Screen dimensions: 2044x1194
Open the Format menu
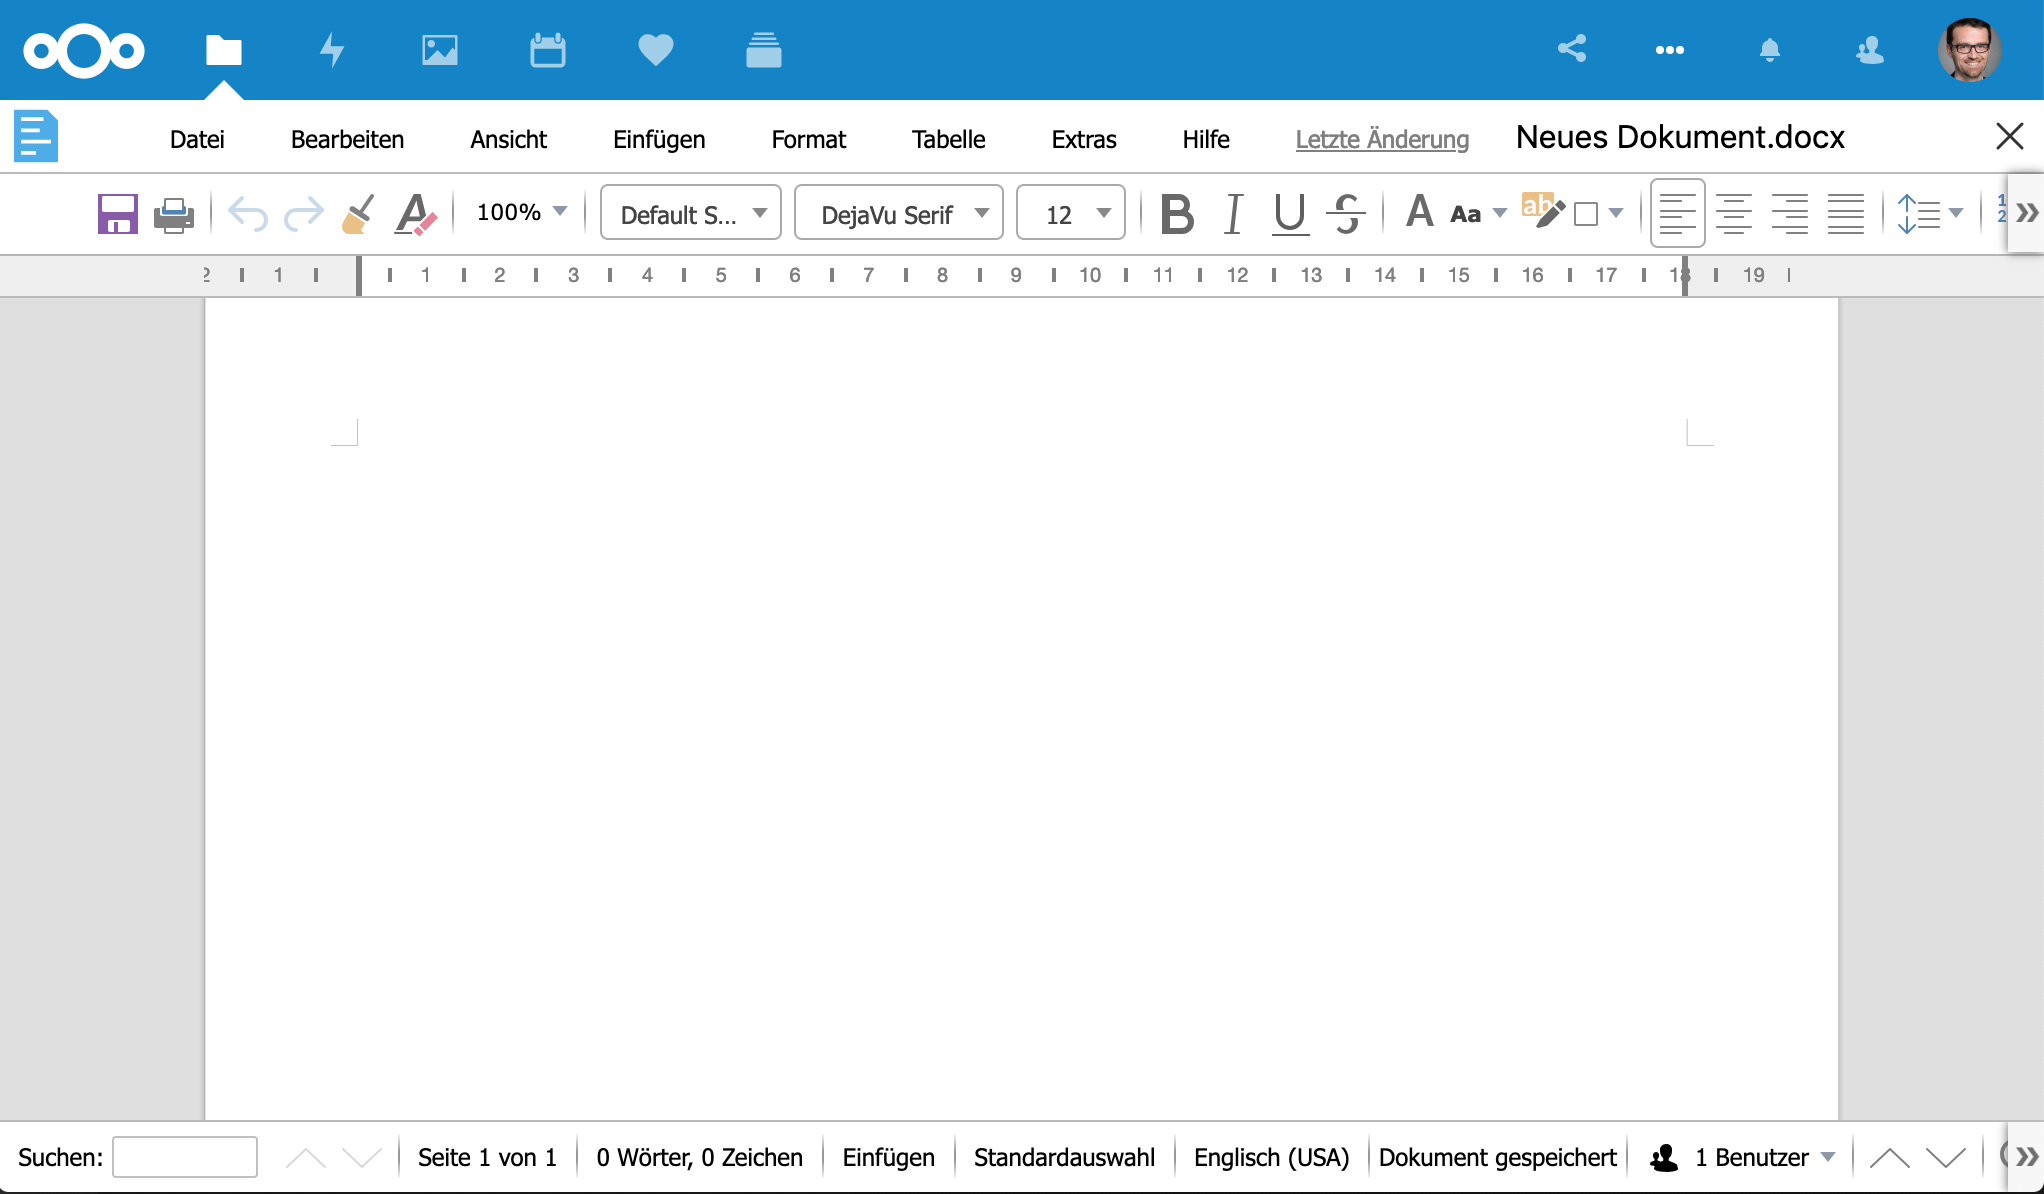tap(809, 140)
